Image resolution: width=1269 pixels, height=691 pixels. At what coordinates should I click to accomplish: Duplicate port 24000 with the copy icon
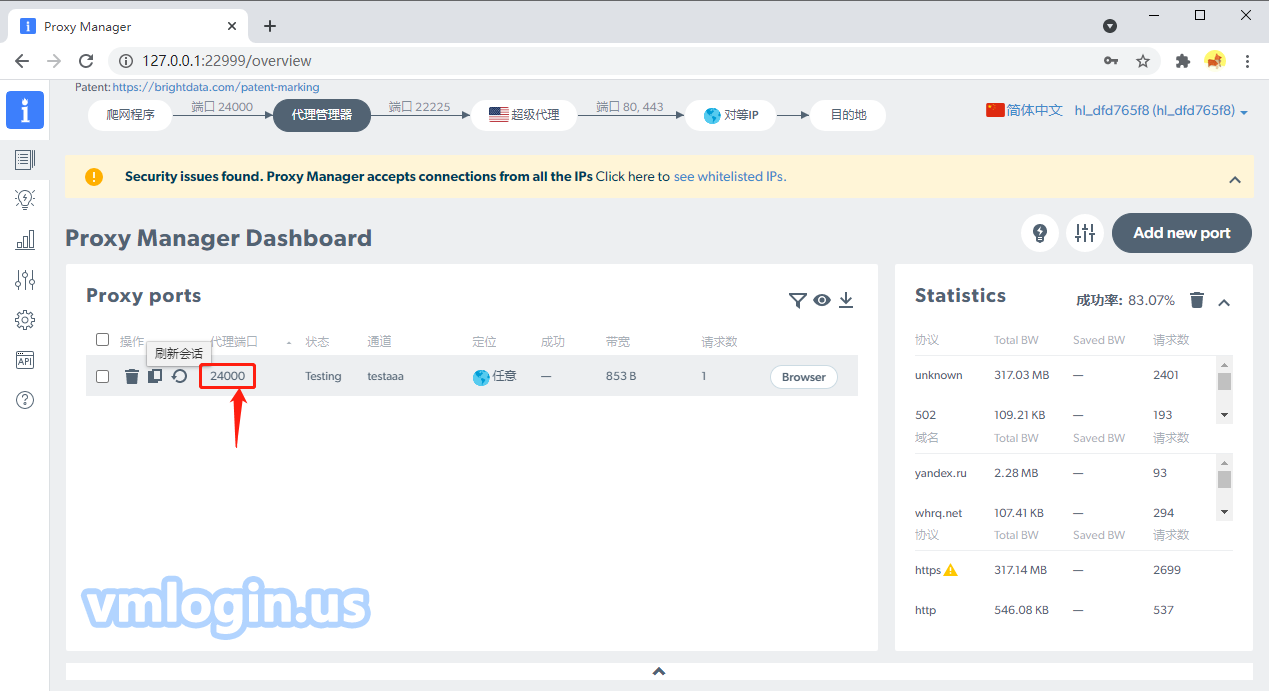(x=155, y=377)
